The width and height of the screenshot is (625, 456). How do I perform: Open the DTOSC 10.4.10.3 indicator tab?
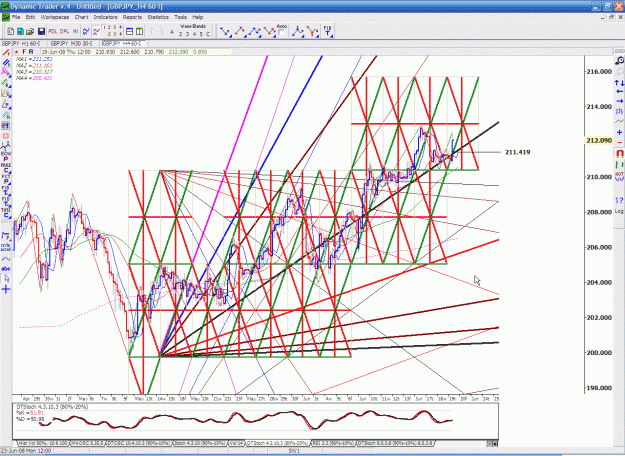(x=139, y=443)
